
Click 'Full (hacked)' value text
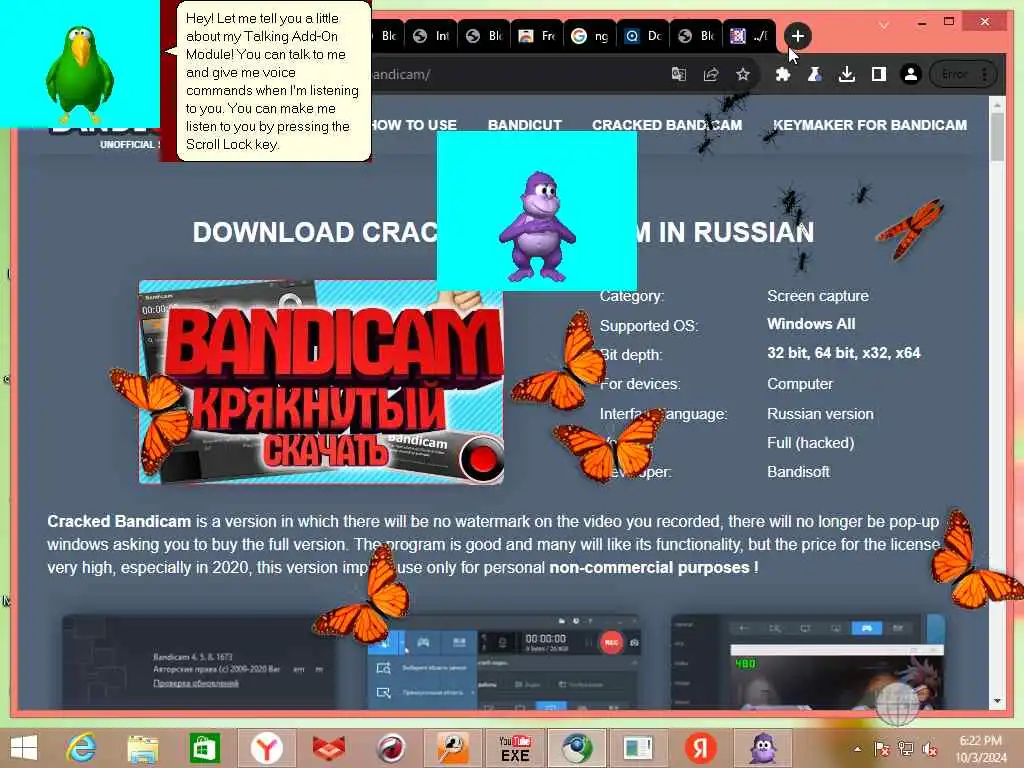tap(810, 443)
